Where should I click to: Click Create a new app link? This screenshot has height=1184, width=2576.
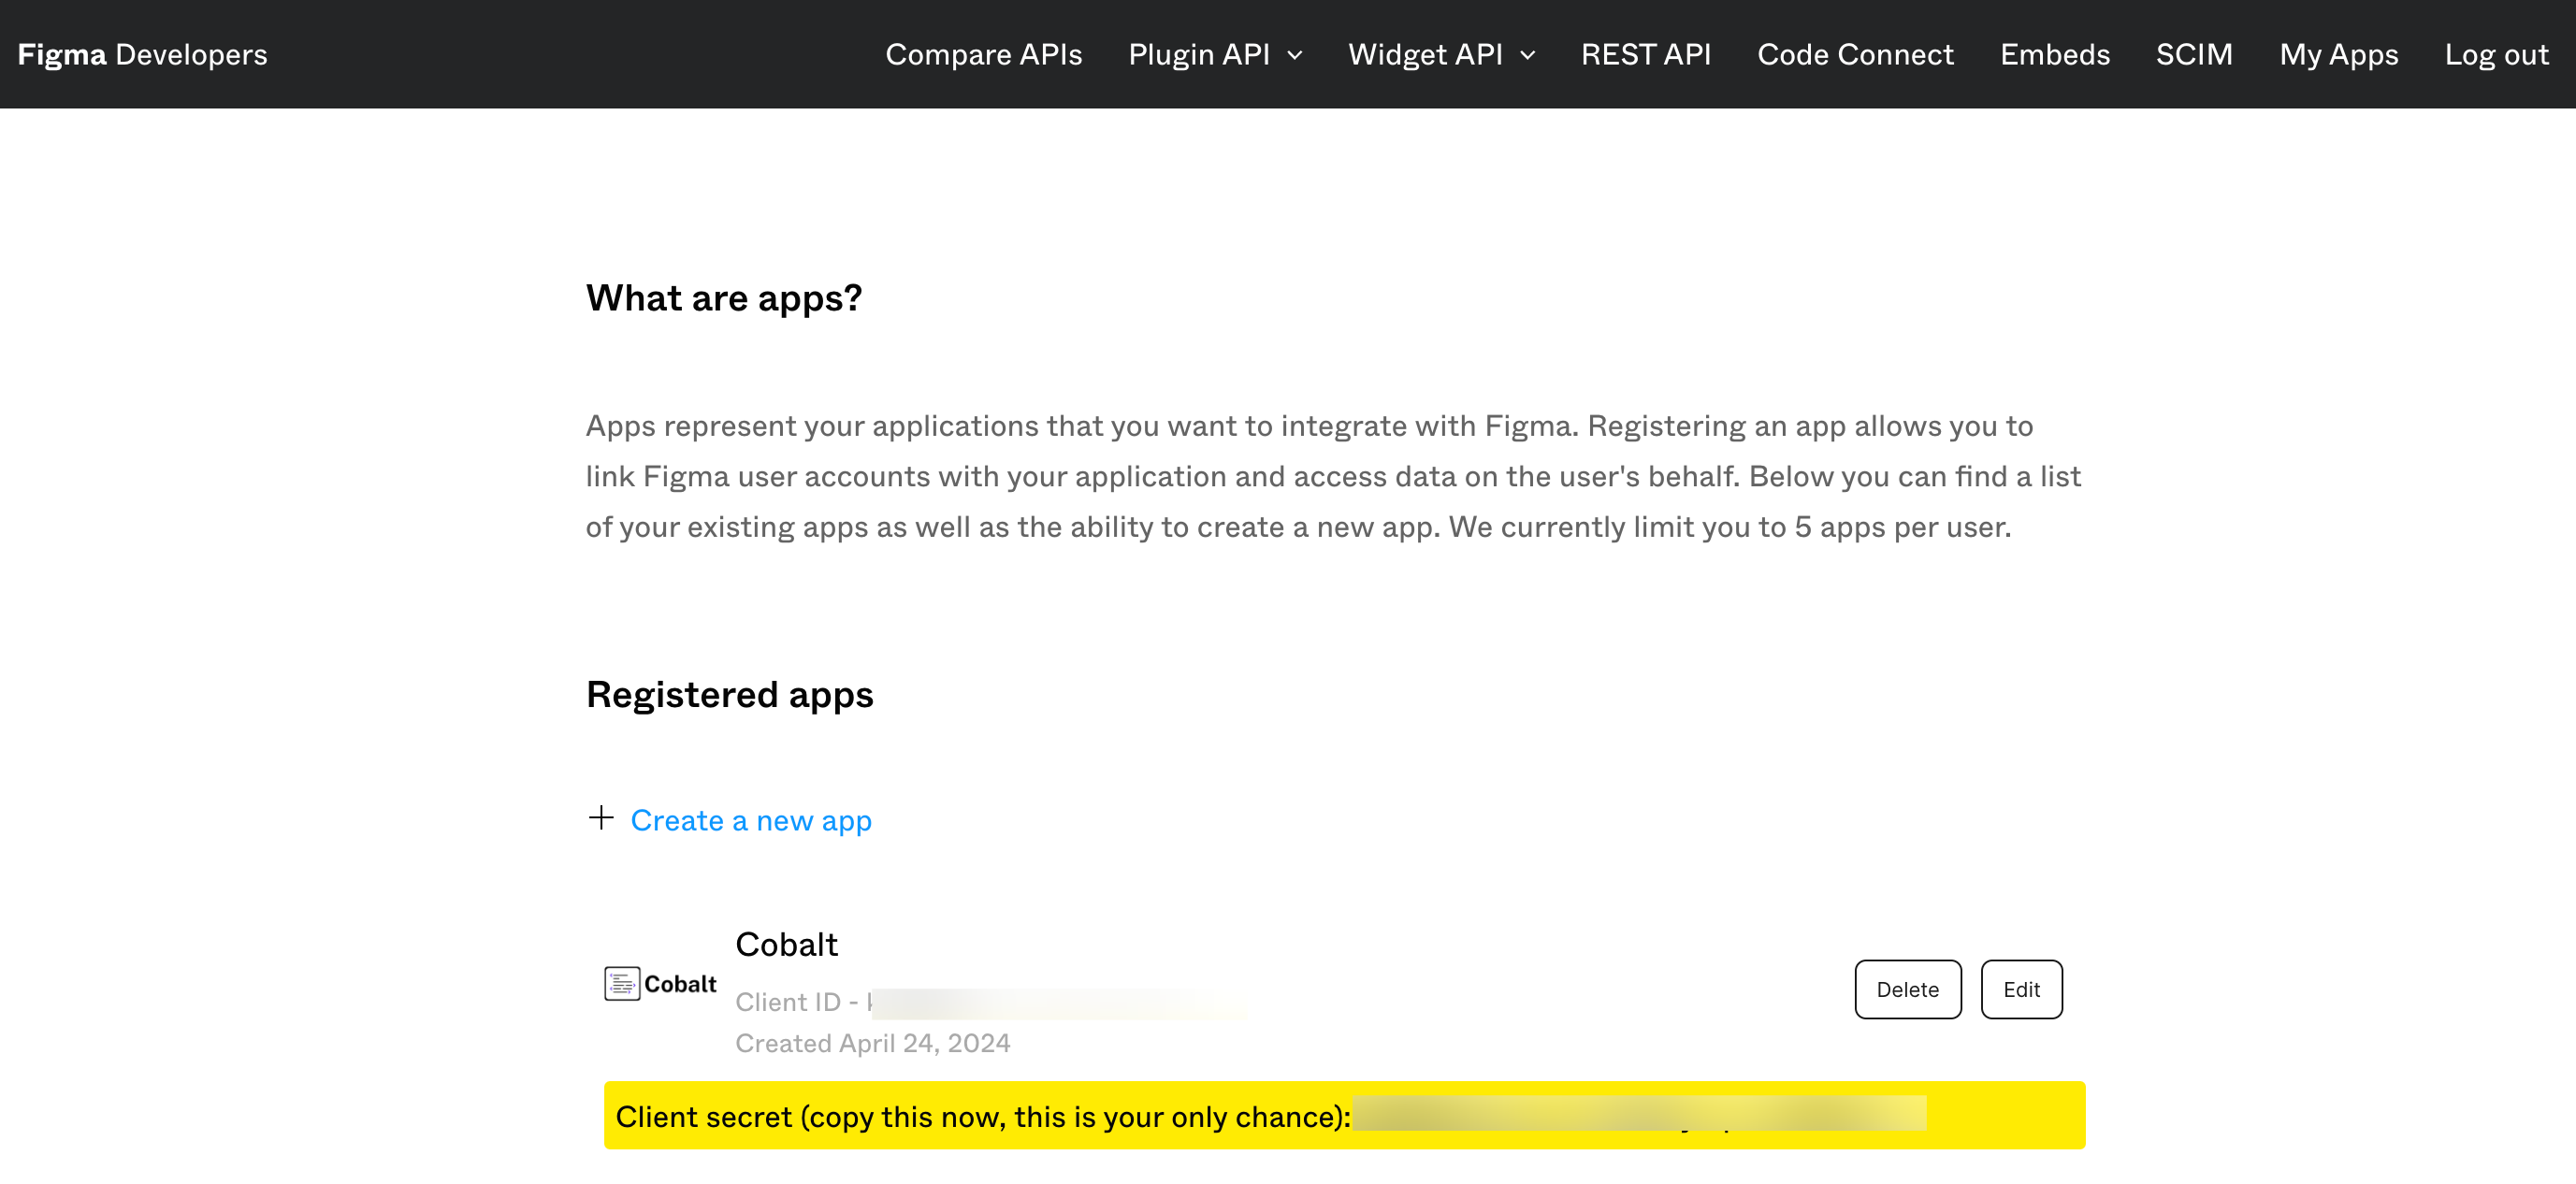pos(751,820)
